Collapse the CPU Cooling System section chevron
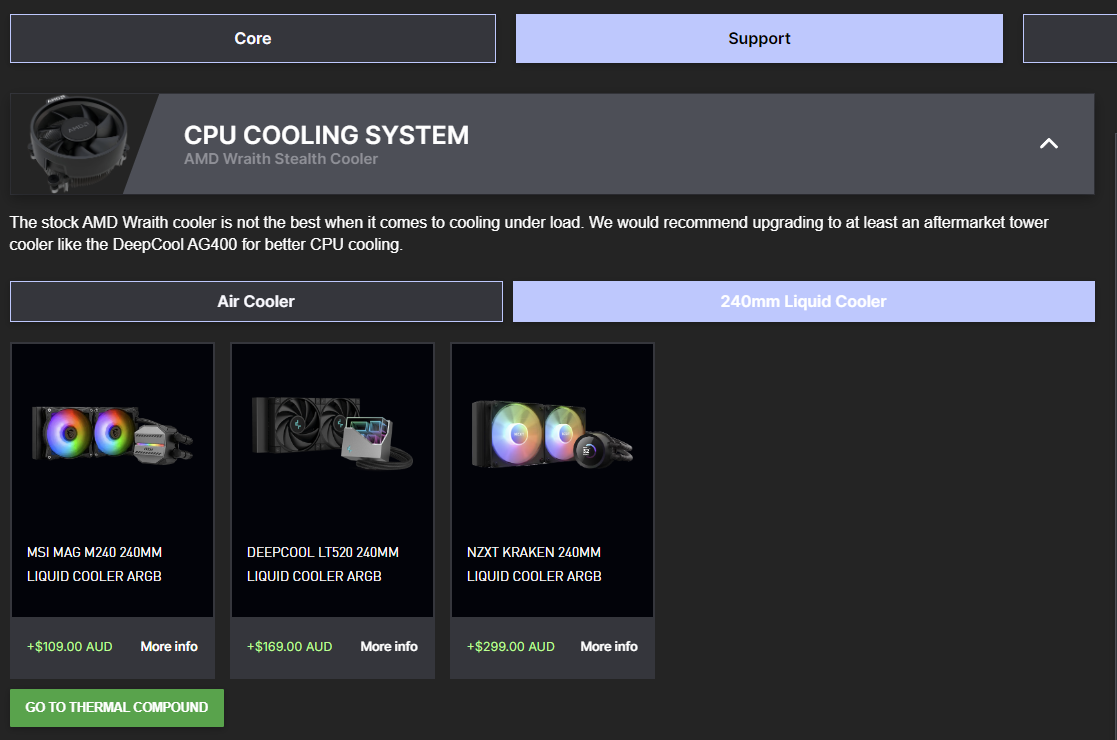1117x740 pixels. pos(1049,144)
